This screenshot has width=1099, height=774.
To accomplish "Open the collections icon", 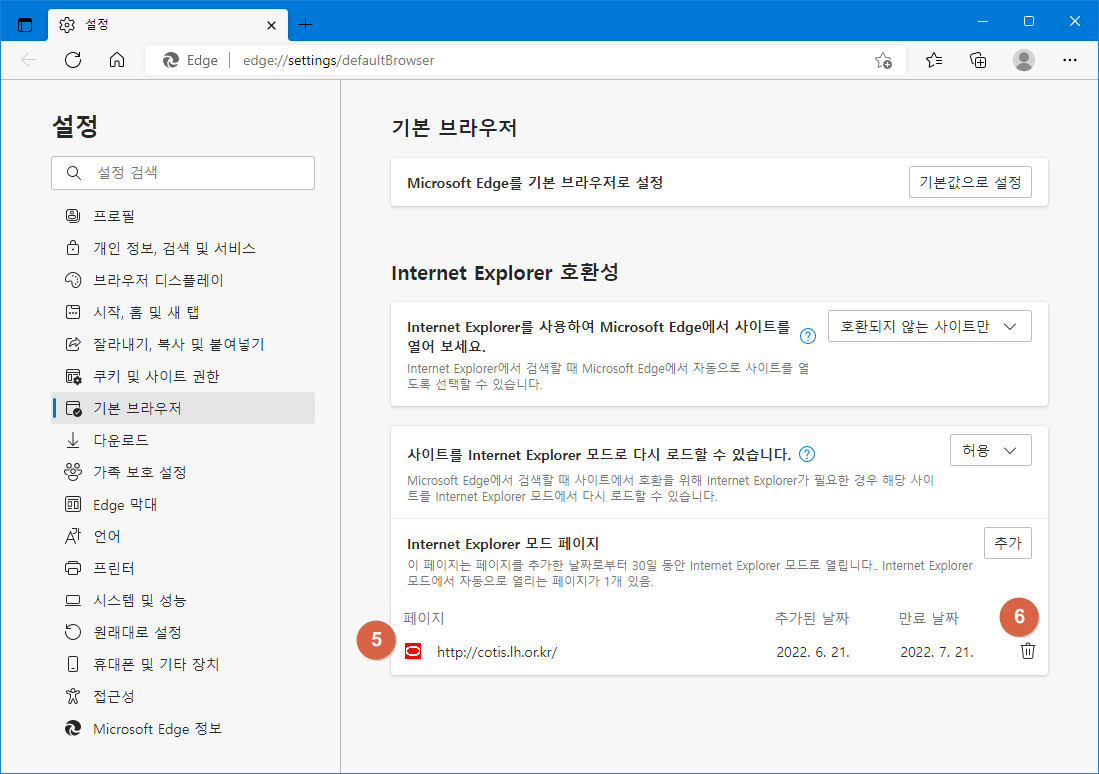I will point(978,60).
